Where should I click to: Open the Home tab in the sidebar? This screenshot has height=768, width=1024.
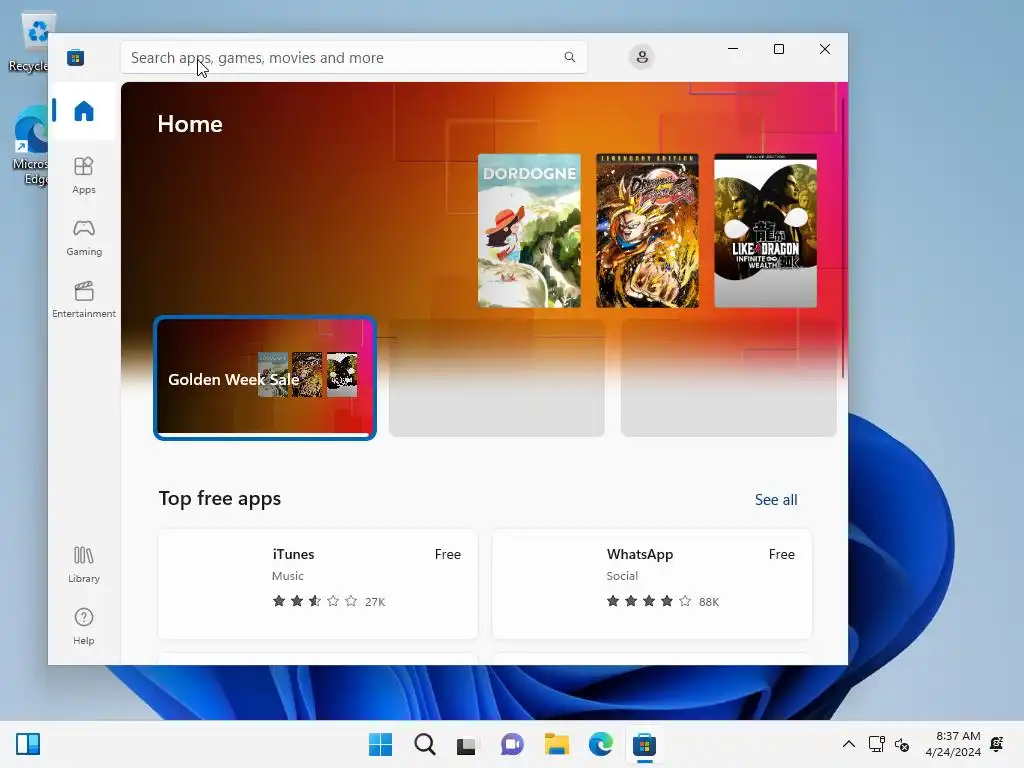tap(84, 111)
